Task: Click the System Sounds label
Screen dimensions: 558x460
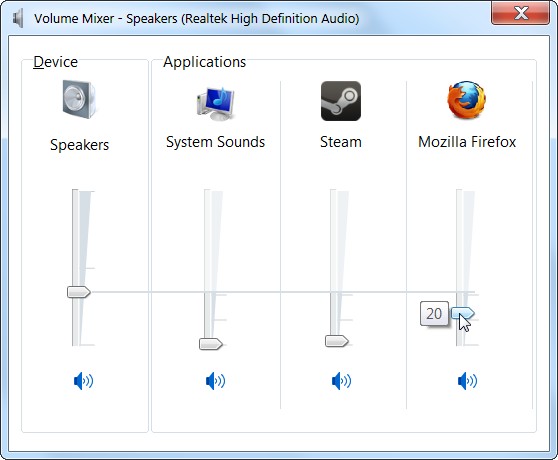Action: point(216,142)
